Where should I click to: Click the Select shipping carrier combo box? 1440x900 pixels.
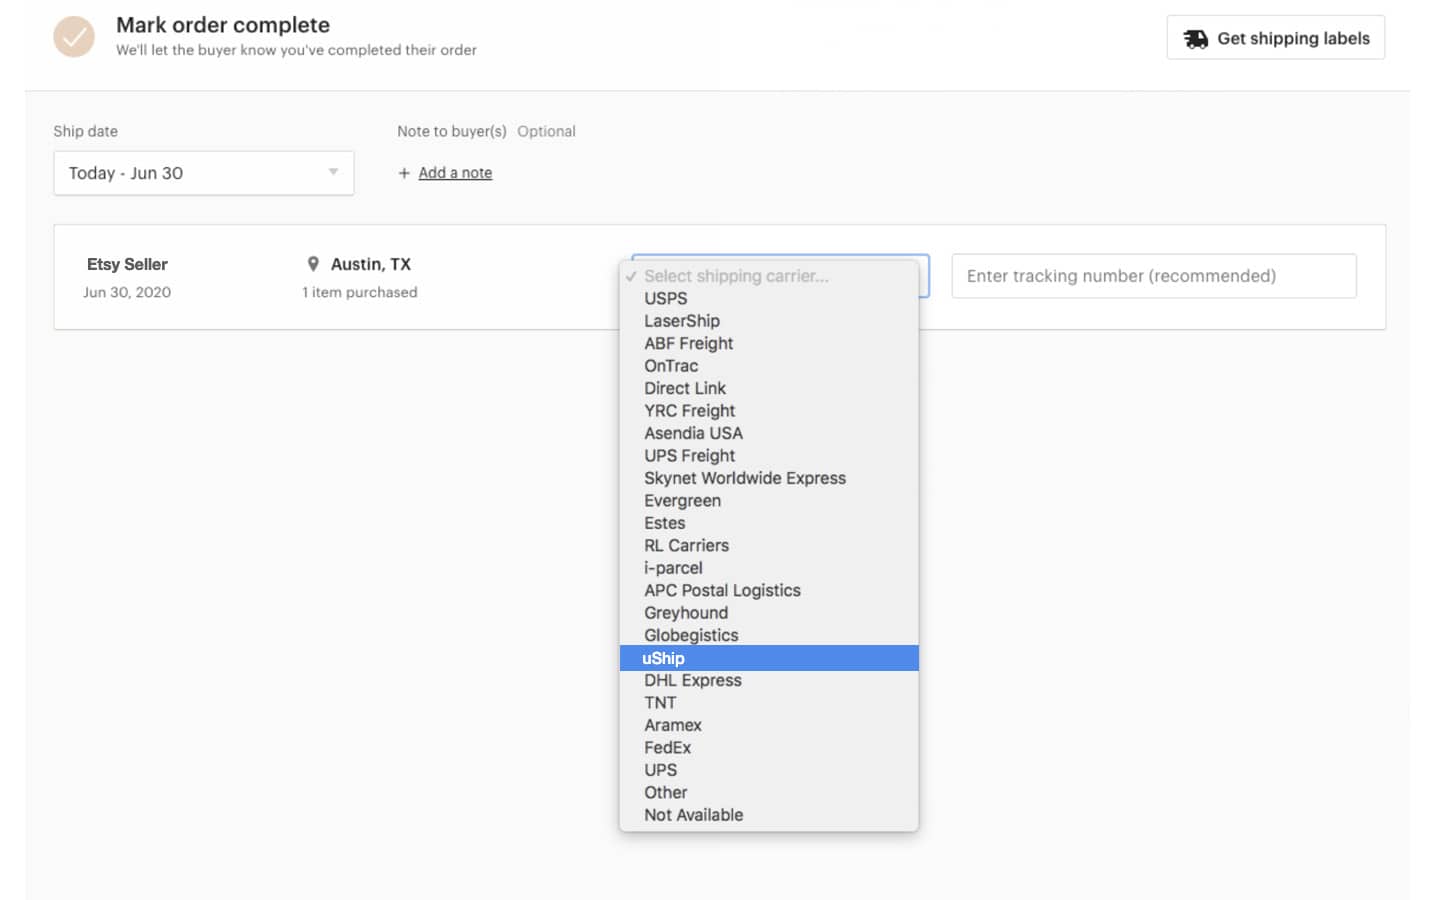pos(780,276)
